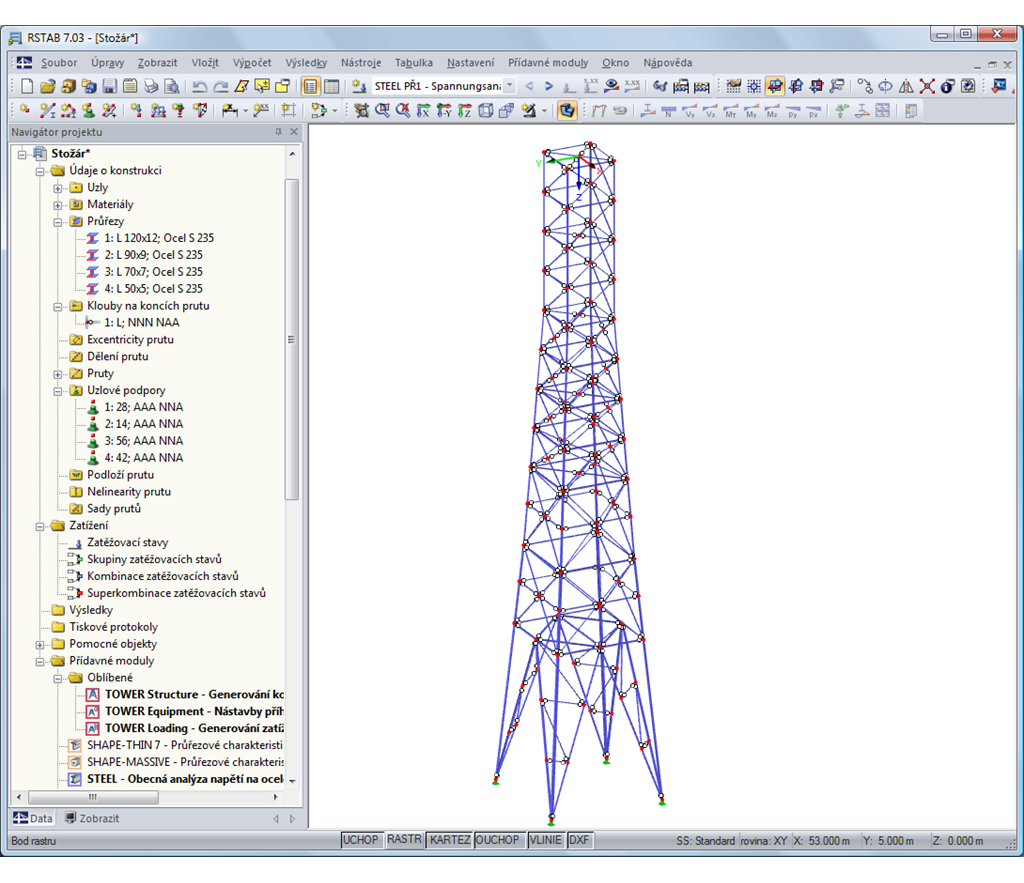Display Vz shear force results

pyautogui.click(x=710, y=111)
